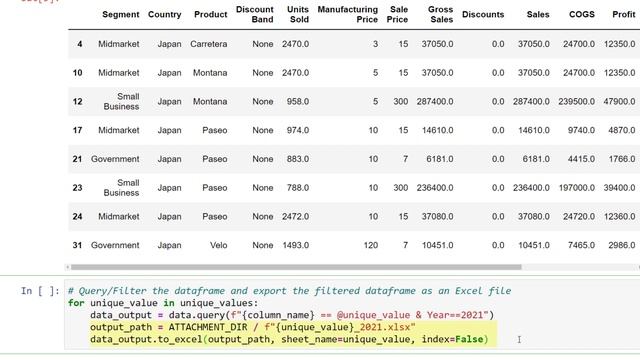Click Carretera product cell in row 4

tap(209, 44)
